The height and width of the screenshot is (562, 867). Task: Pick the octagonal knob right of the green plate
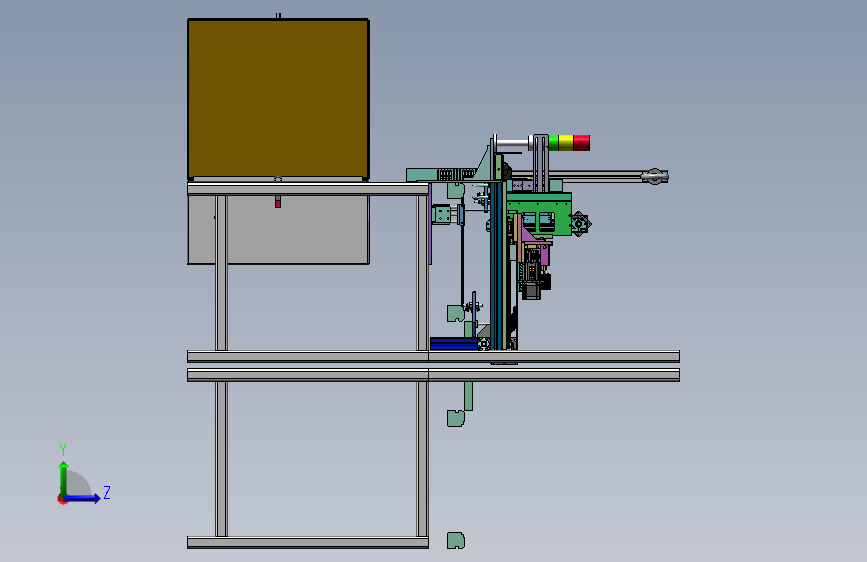[579, 224]
